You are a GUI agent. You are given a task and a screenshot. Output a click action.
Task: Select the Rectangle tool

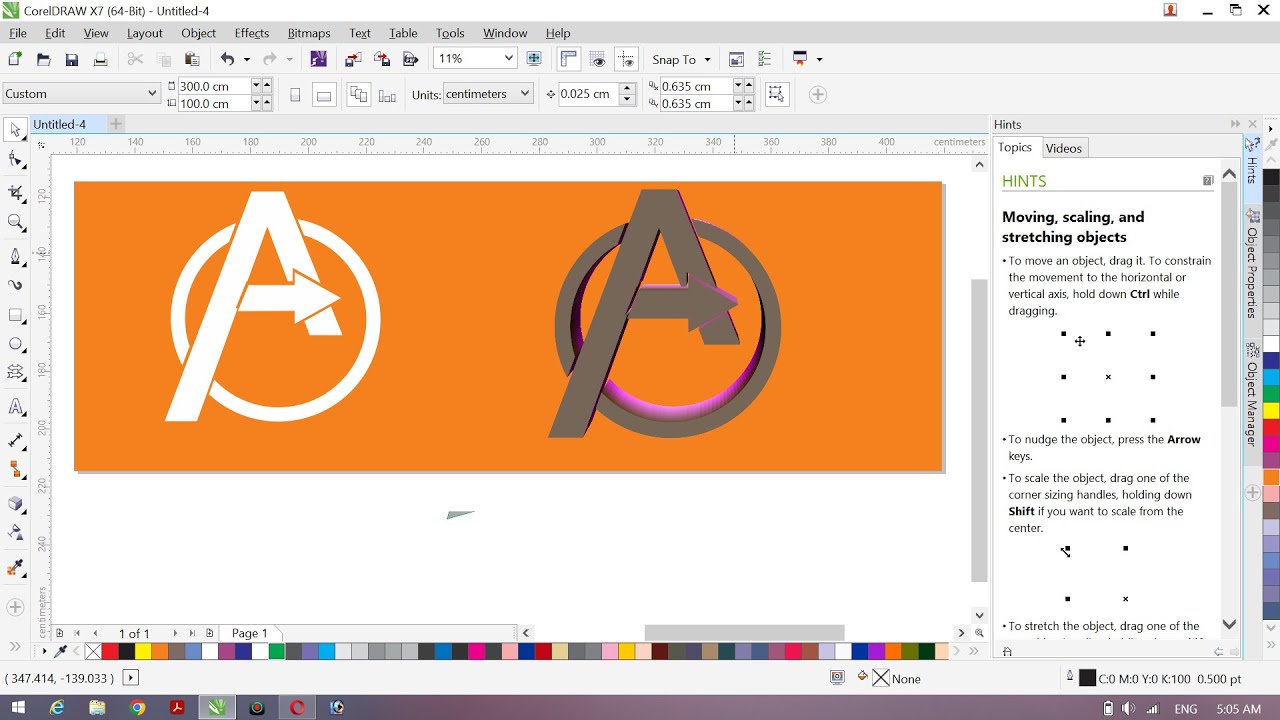(15, 315)
